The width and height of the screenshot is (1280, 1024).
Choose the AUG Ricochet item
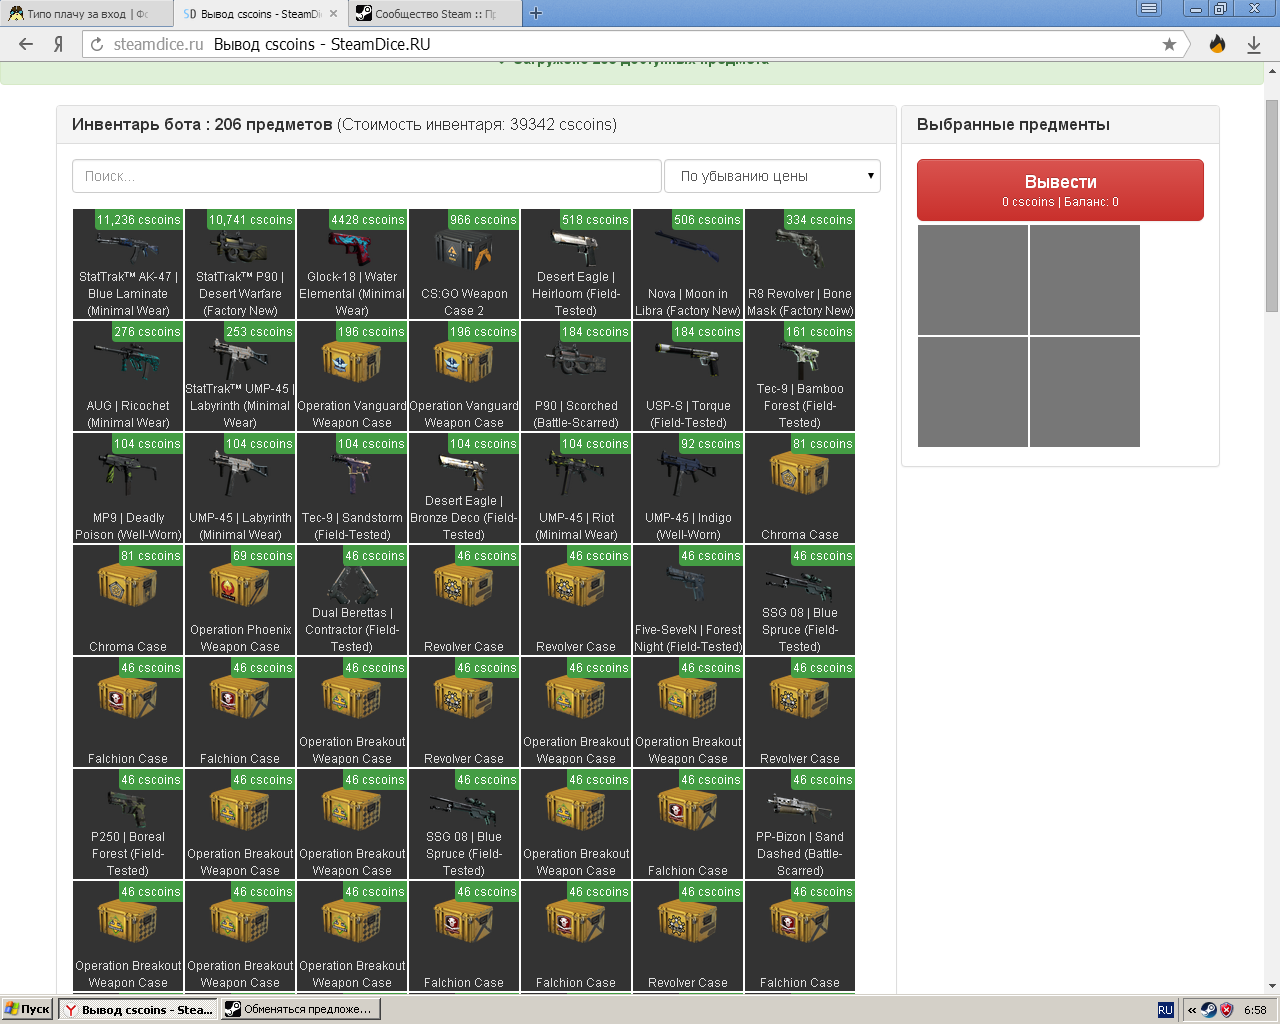[x=128, y=376]
